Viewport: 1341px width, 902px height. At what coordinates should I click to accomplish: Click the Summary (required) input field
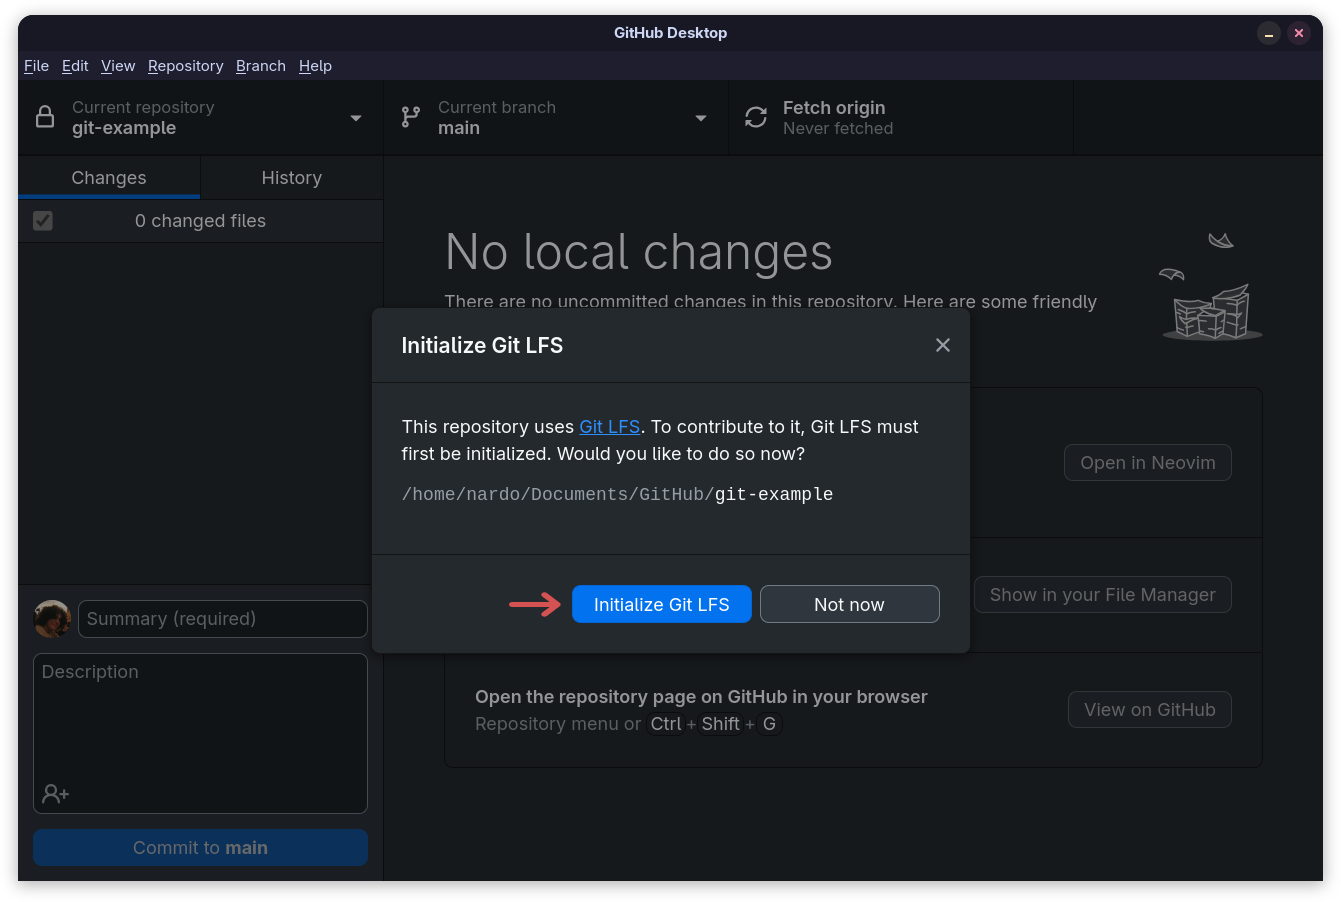[x=223, y=619]
